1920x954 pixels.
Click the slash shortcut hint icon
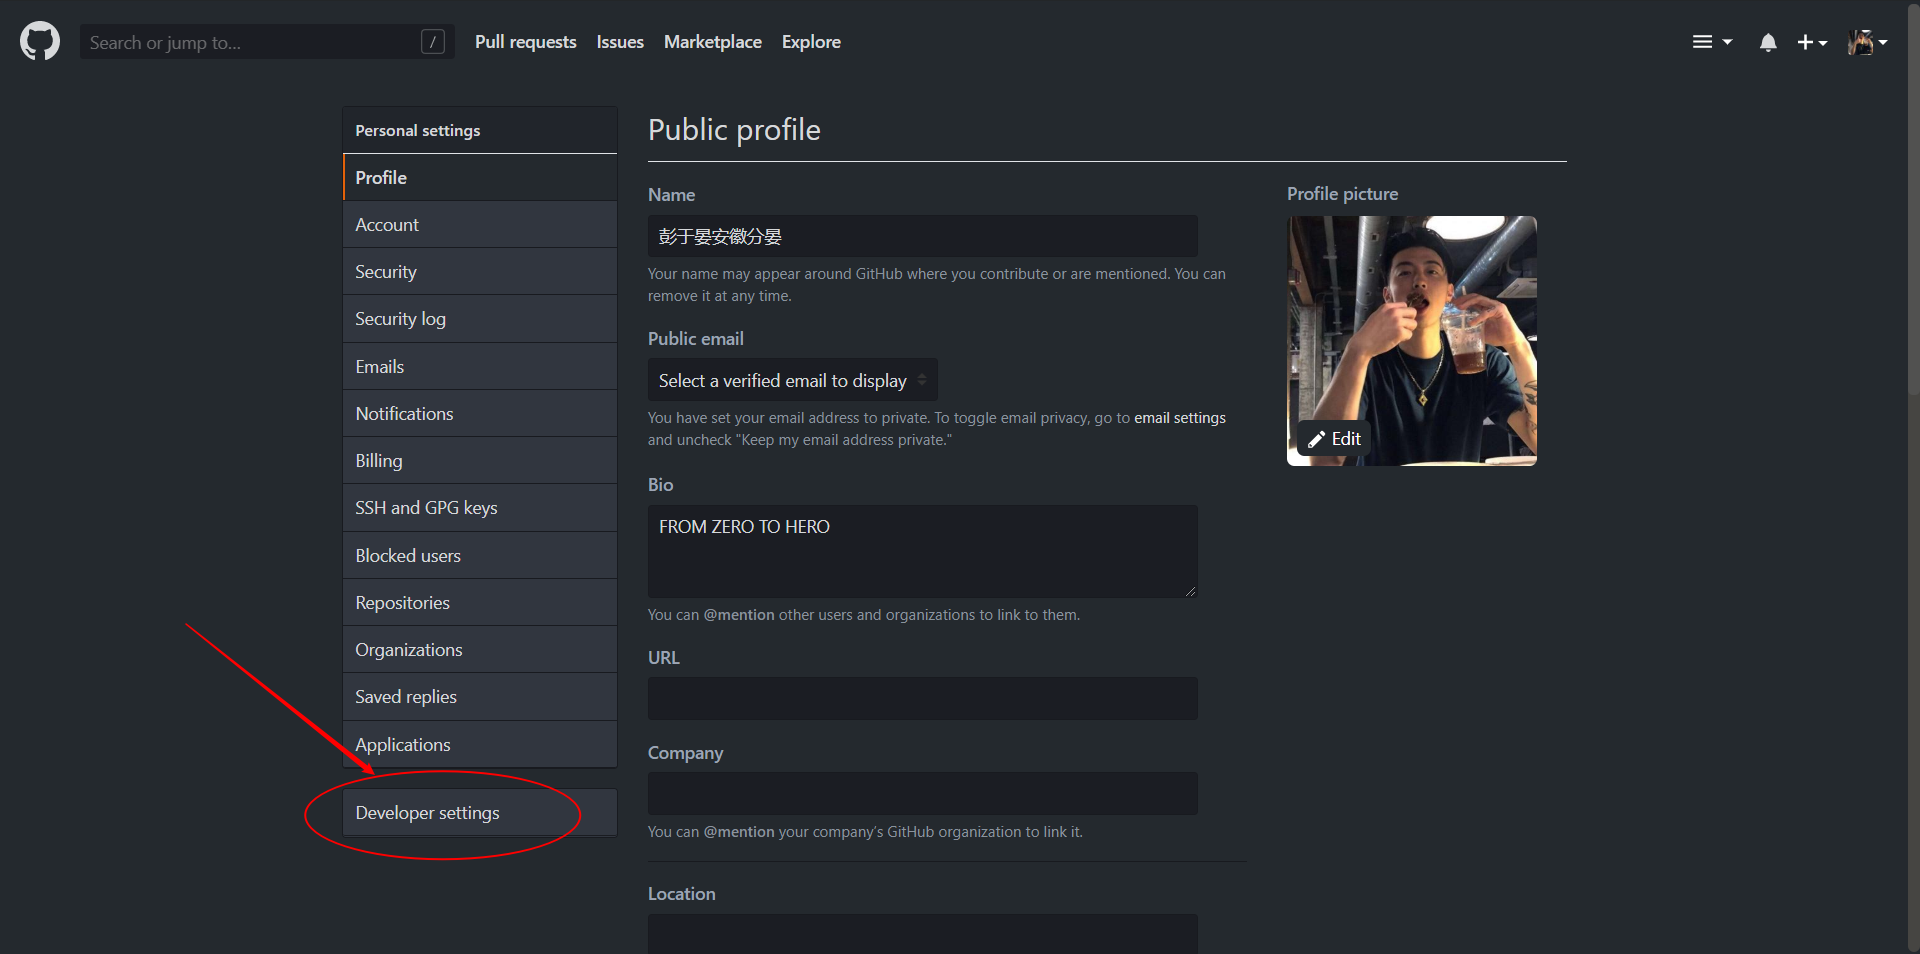tap(433, 42)
